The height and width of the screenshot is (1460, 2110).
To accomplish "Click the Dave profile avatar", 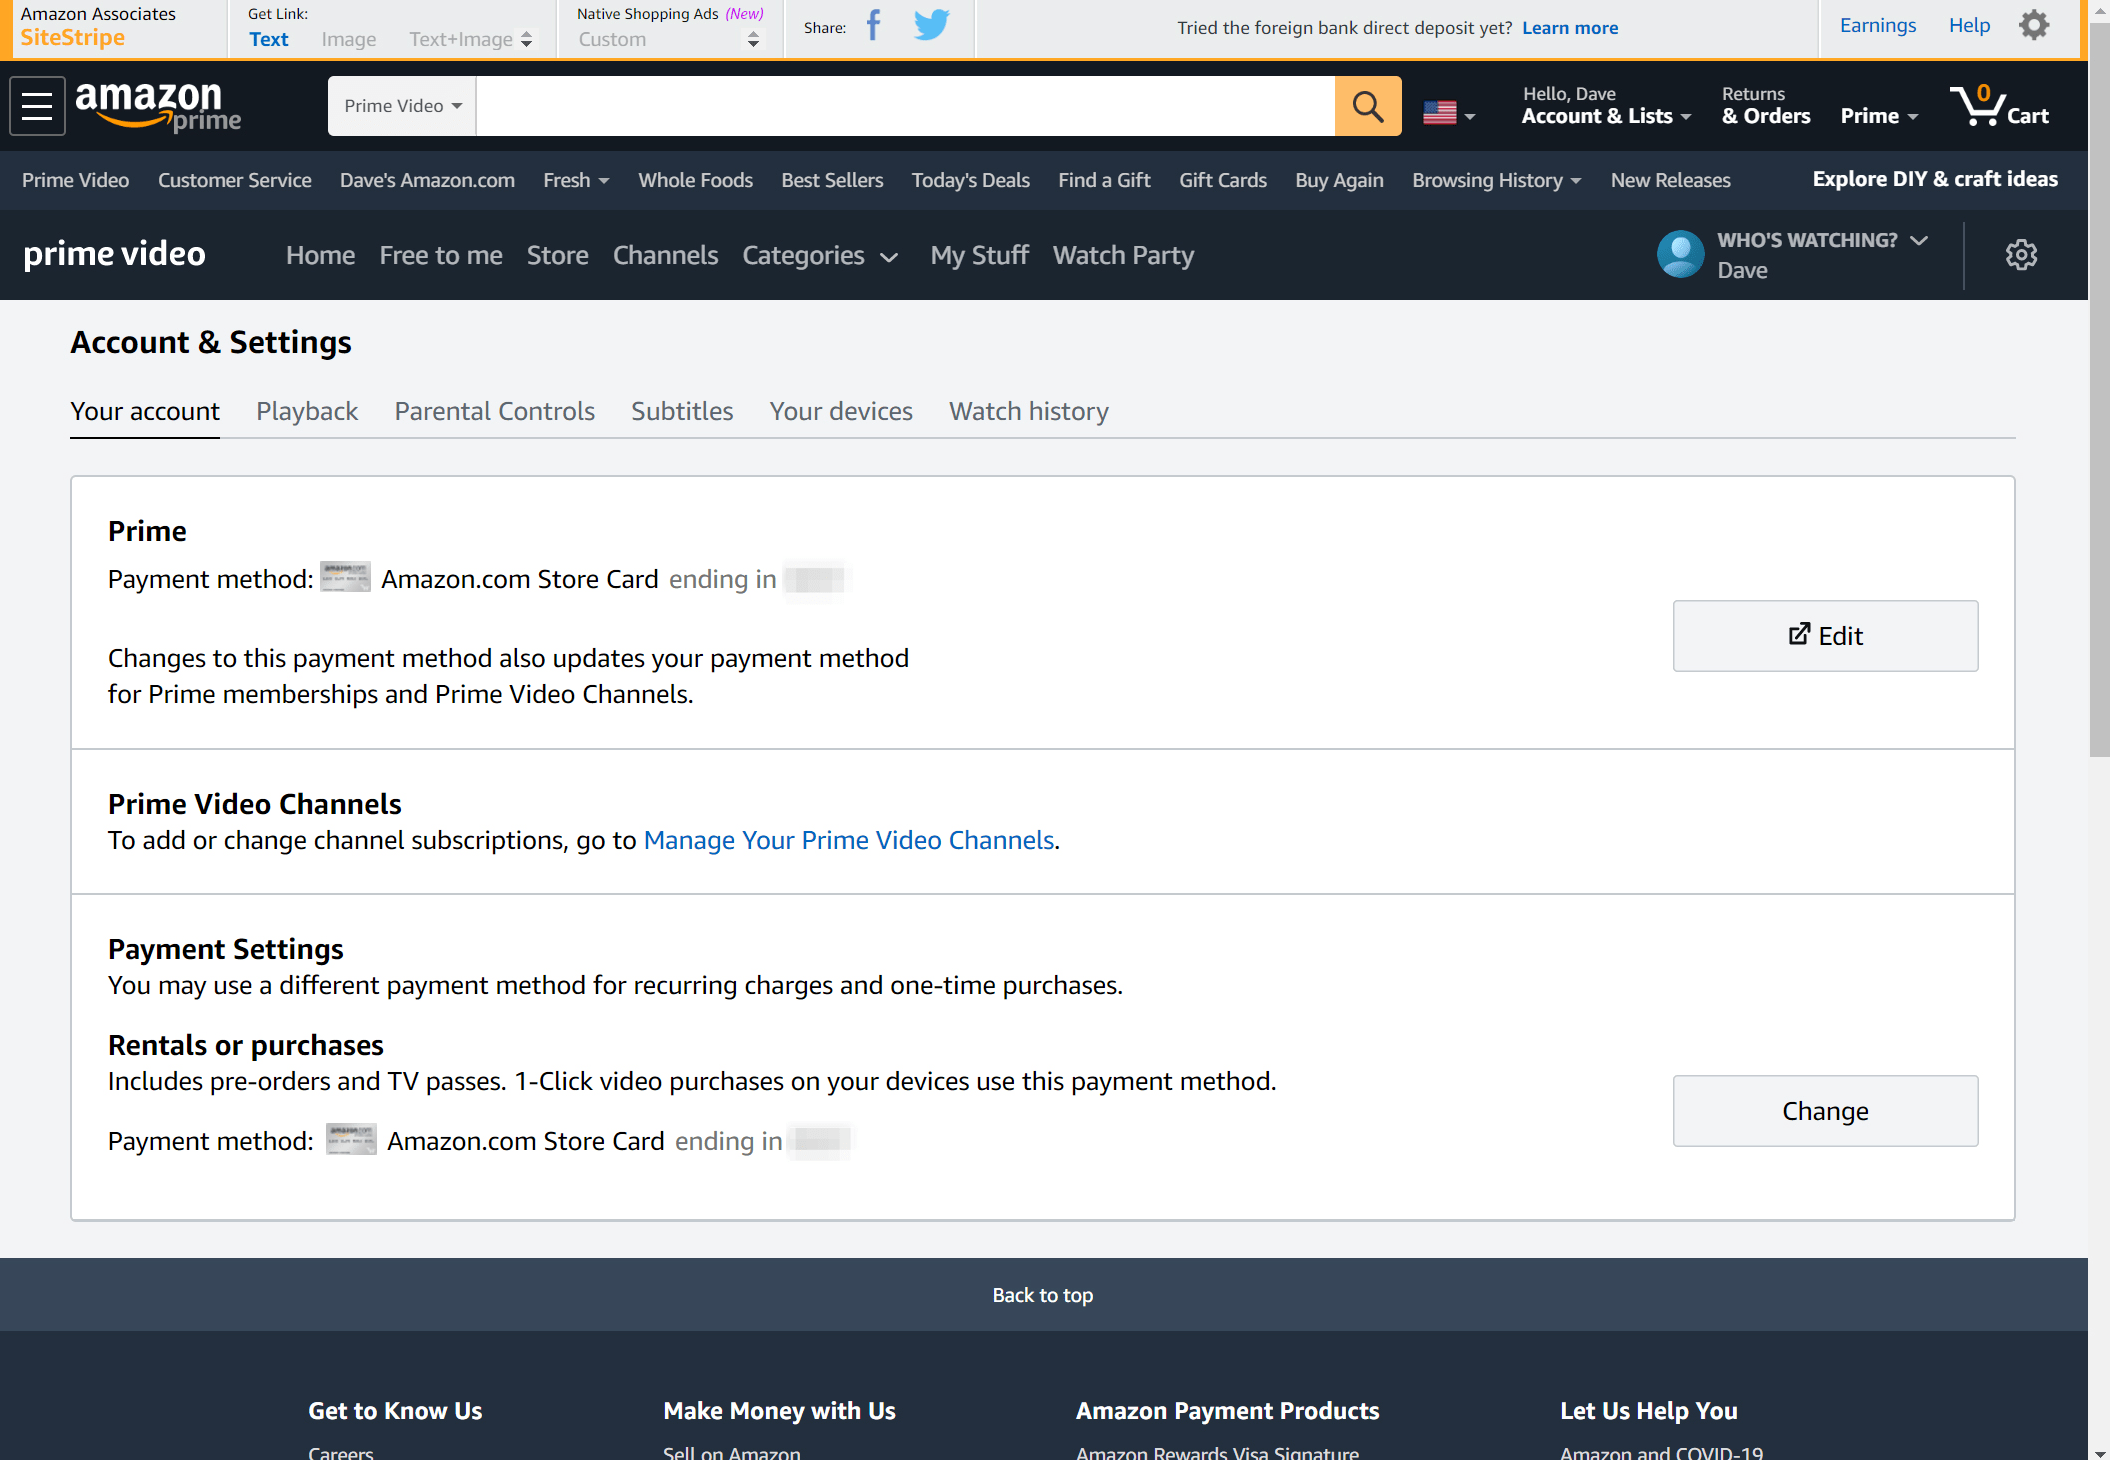I will (1680, 255).
